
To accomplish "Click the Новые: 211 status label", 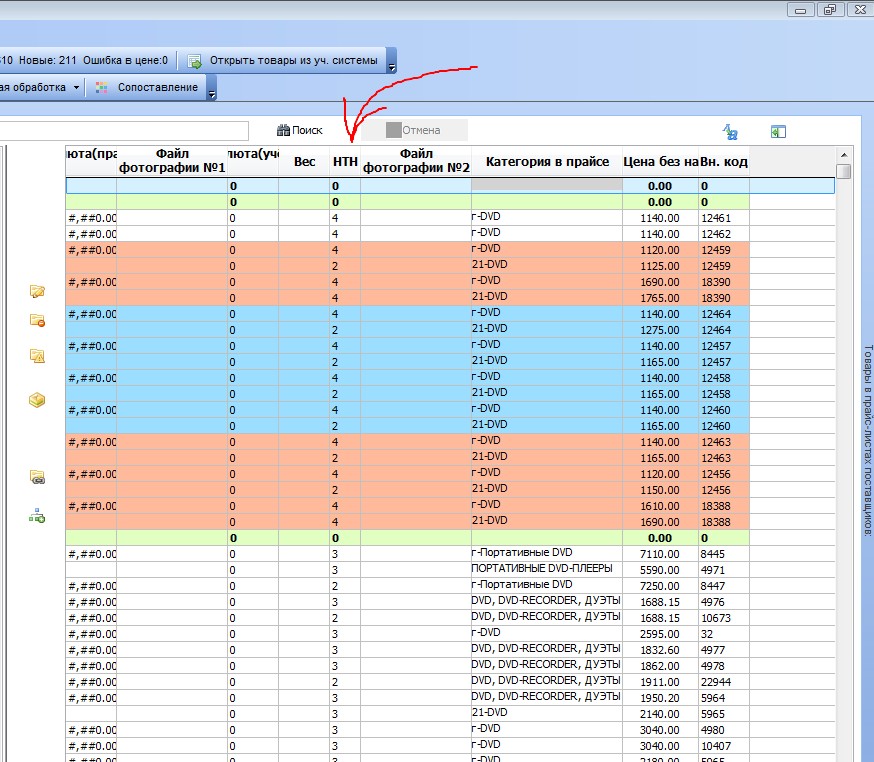I will tap(47, 60).
